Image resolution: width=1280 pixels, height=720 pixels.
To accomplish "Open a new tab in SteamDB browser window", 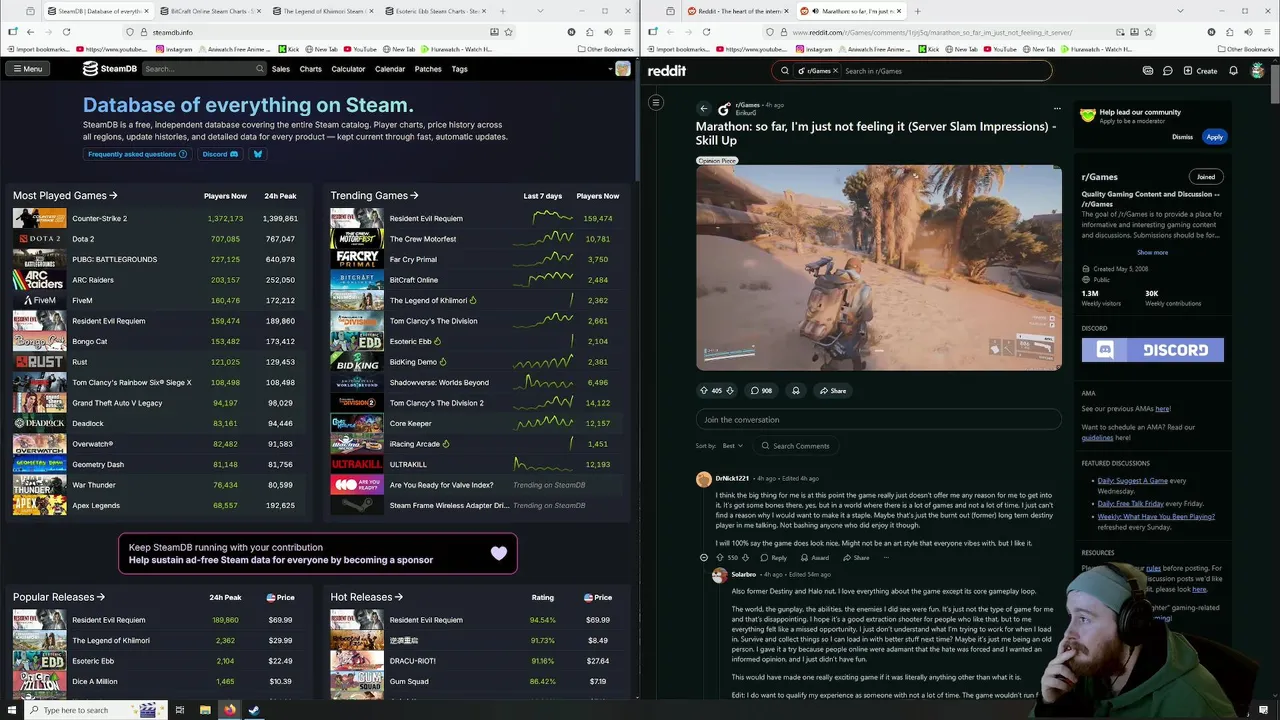I will (502, 11).
